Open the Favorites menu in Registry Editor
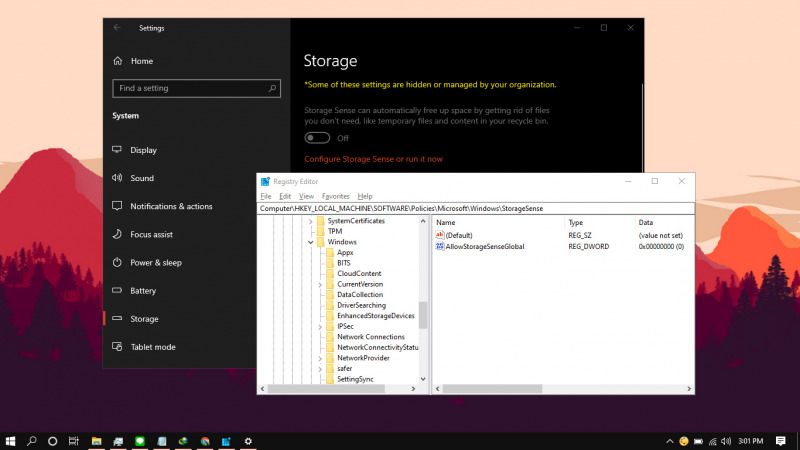This screenshot has height=450, width=800. tap(335, 196)
